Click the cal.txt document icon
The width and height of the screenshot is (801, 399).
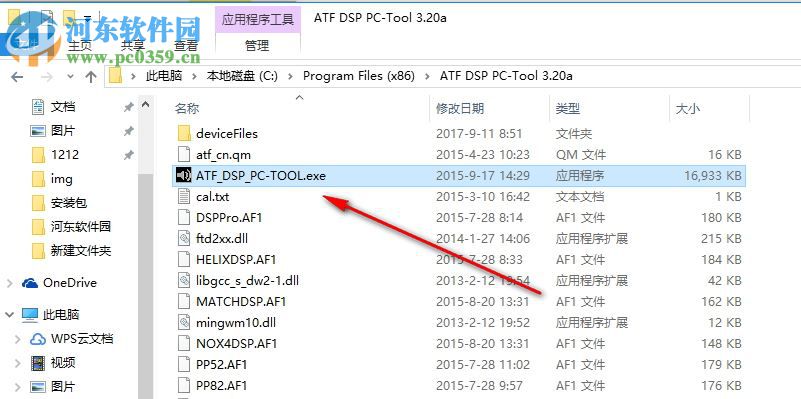(184, 197)
